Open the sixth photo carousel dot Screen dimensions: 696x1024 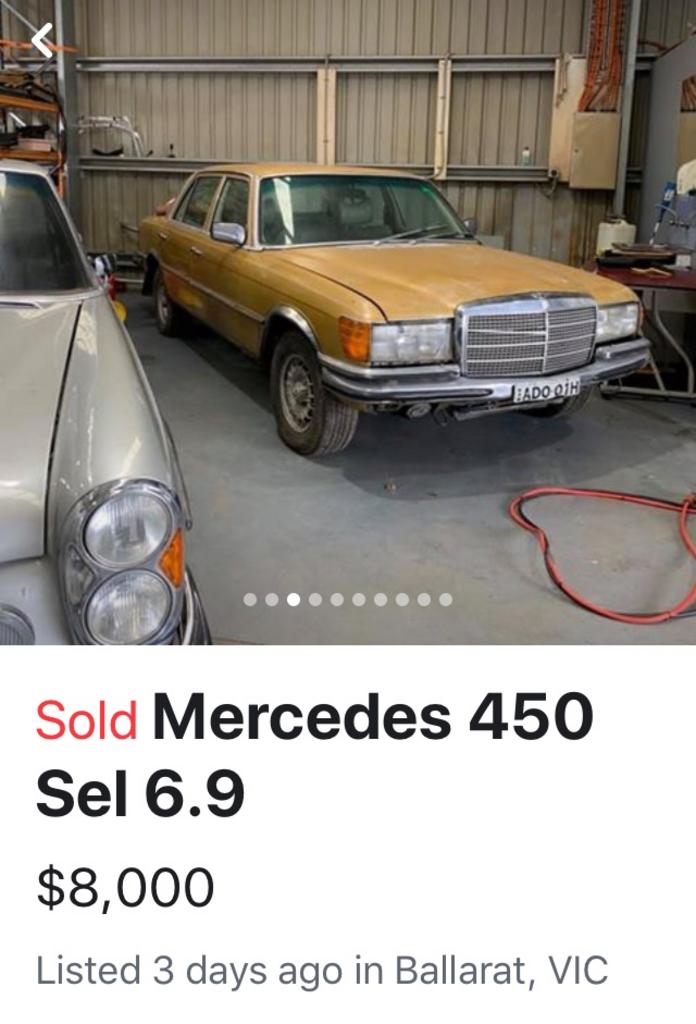[358, 600]
